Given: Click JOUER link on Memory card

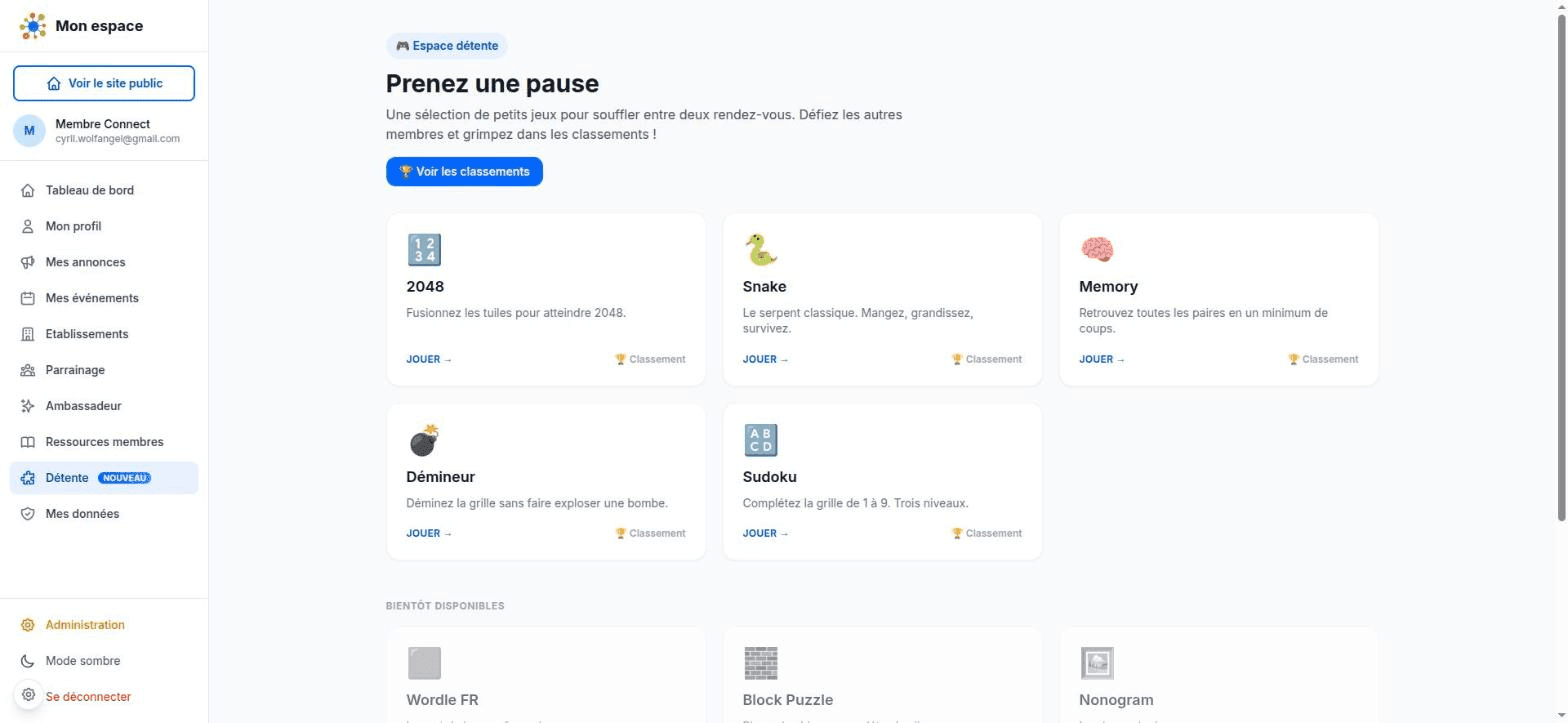Looking at the screenshot, I should point(1102,359).
